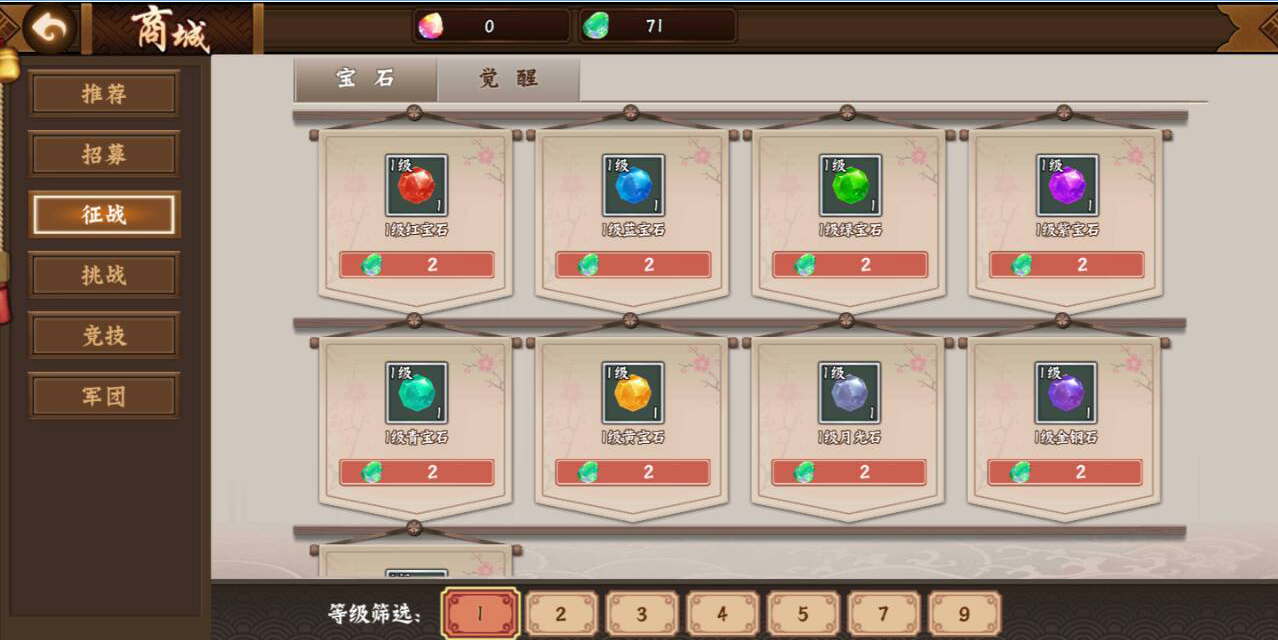The image size is (1278, 640).
Task: Select the level-1 purple gem icon
Action: click(1067, 185)
